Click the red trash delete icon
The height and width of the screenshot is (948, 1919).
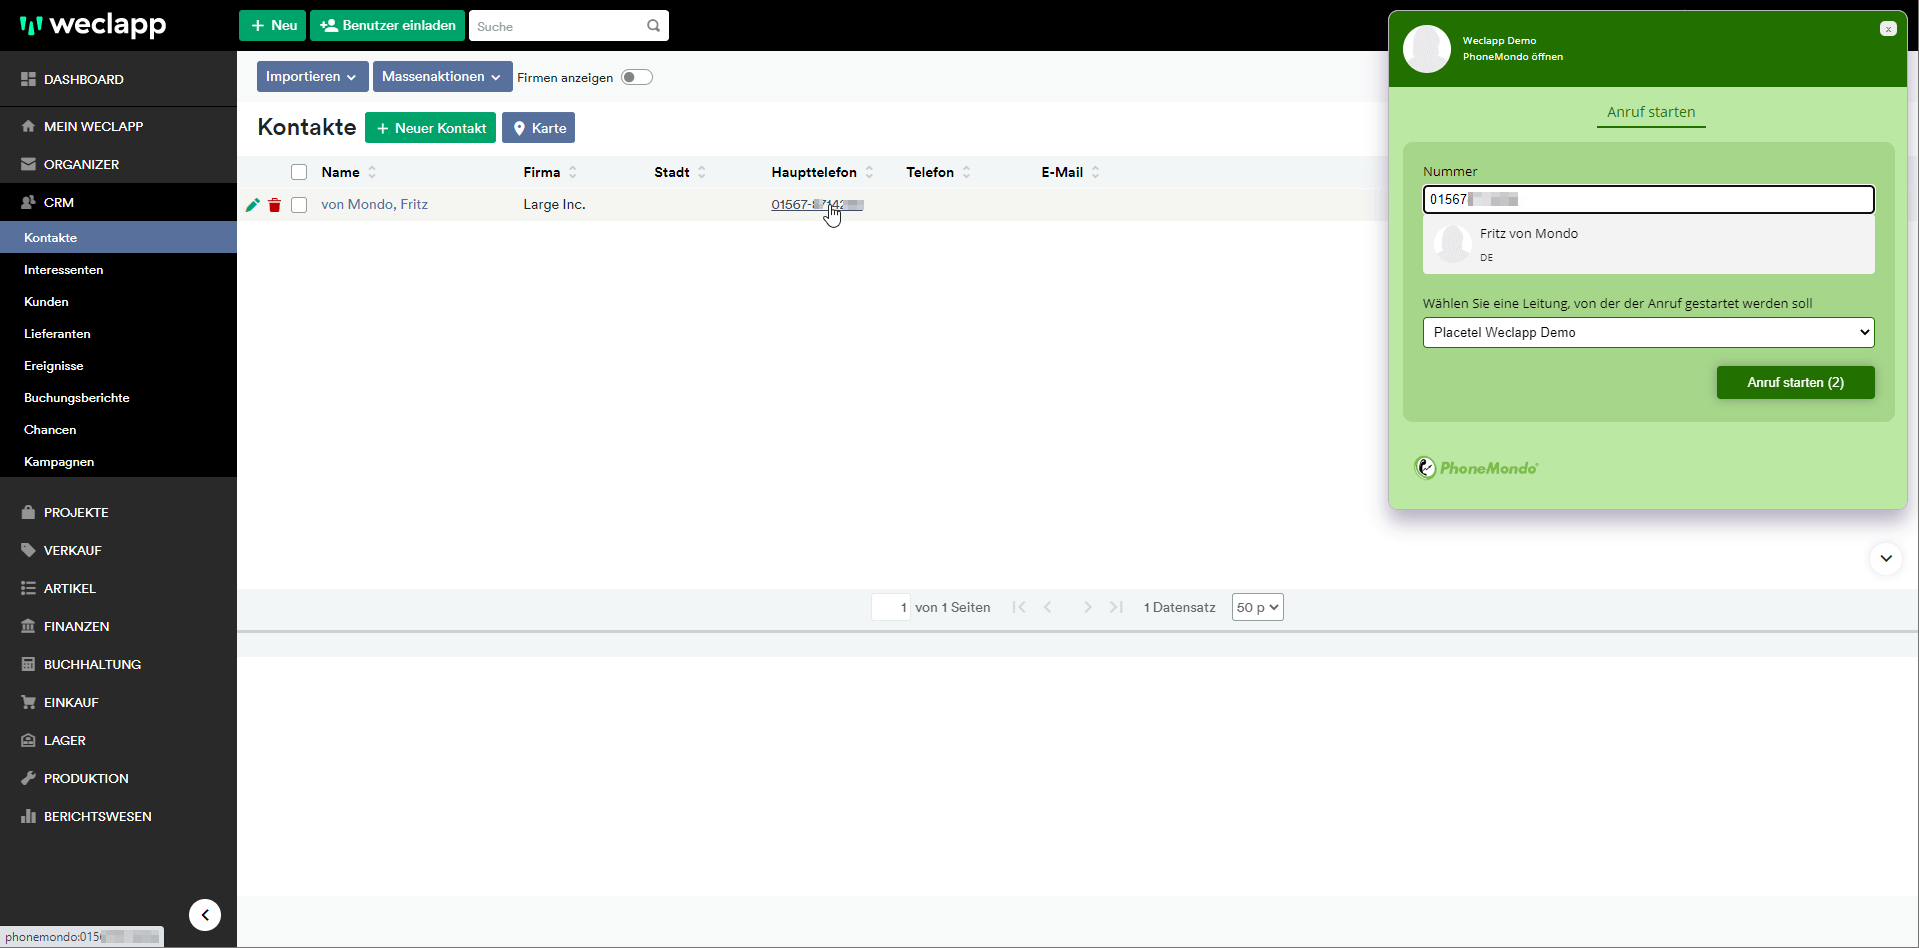coord(275,205)
